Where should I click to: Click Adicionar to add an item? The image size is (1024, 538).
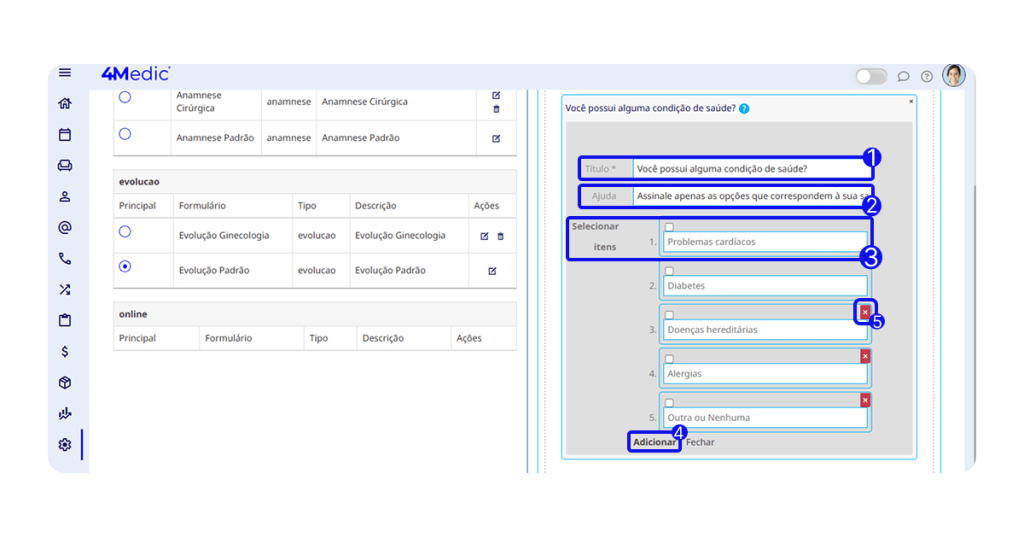(654, 442)
